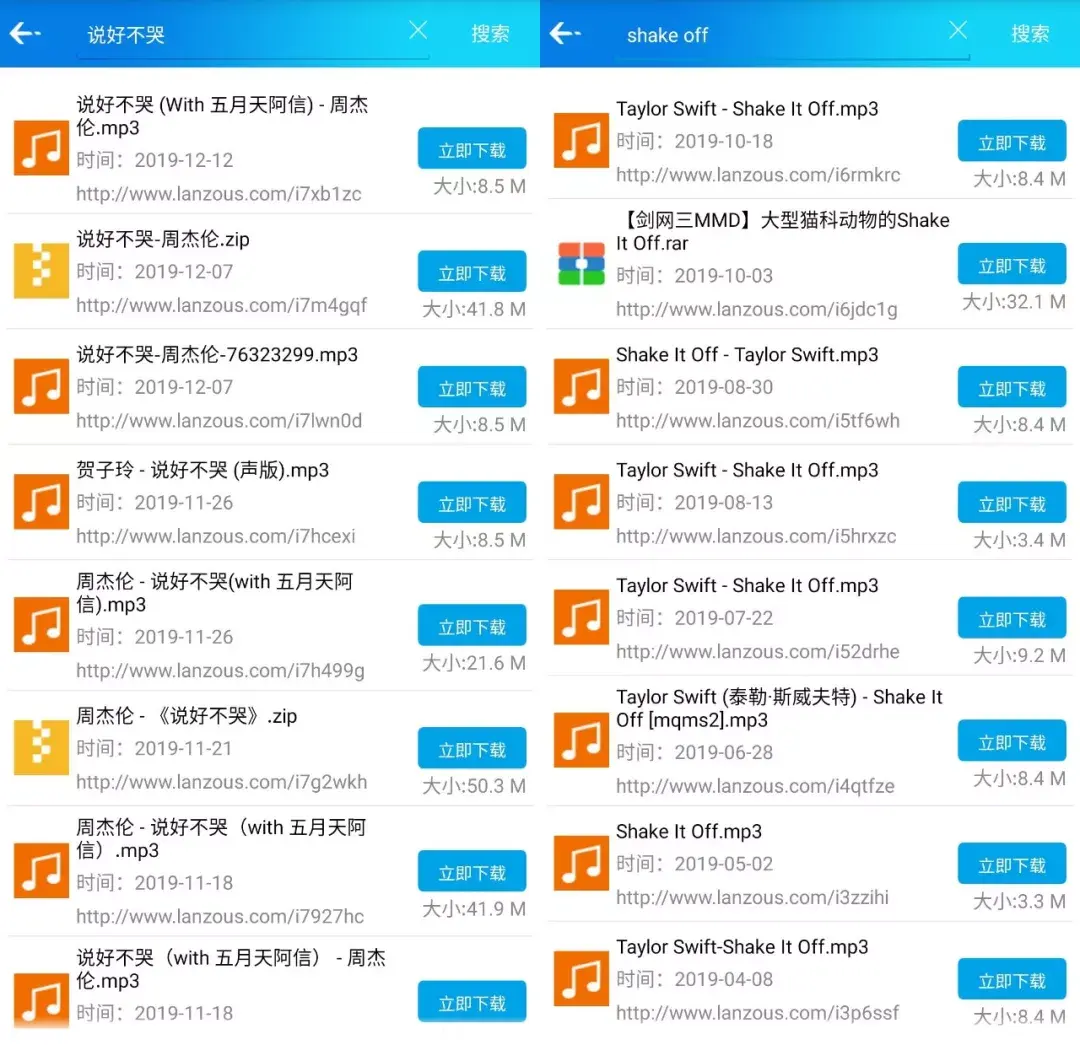Go back from the 说好不哭 search screen

pos(25,33)
